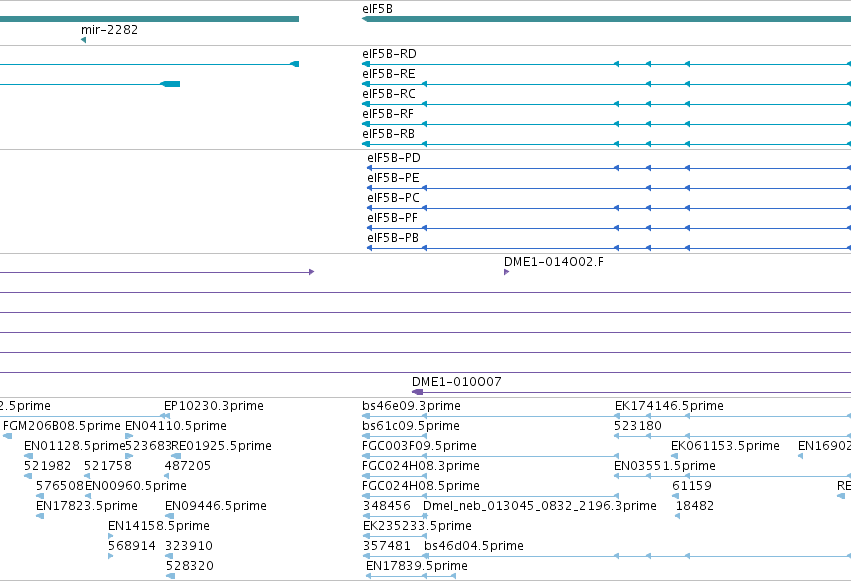Click the mir-2282 gene label
Image resolution: width=851 pixels, height=581 pixels.
pyautogui.click(x=109, y=29)
